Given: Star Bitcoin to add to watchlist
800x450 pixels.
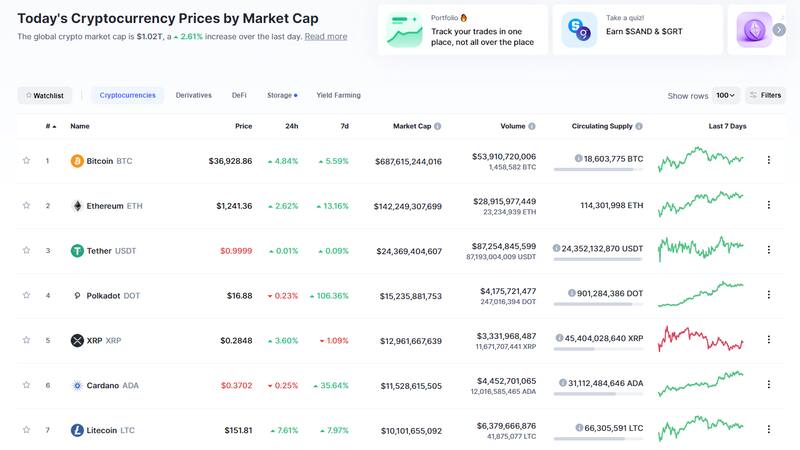Looking at the screenshot, I should pos(26,160).
